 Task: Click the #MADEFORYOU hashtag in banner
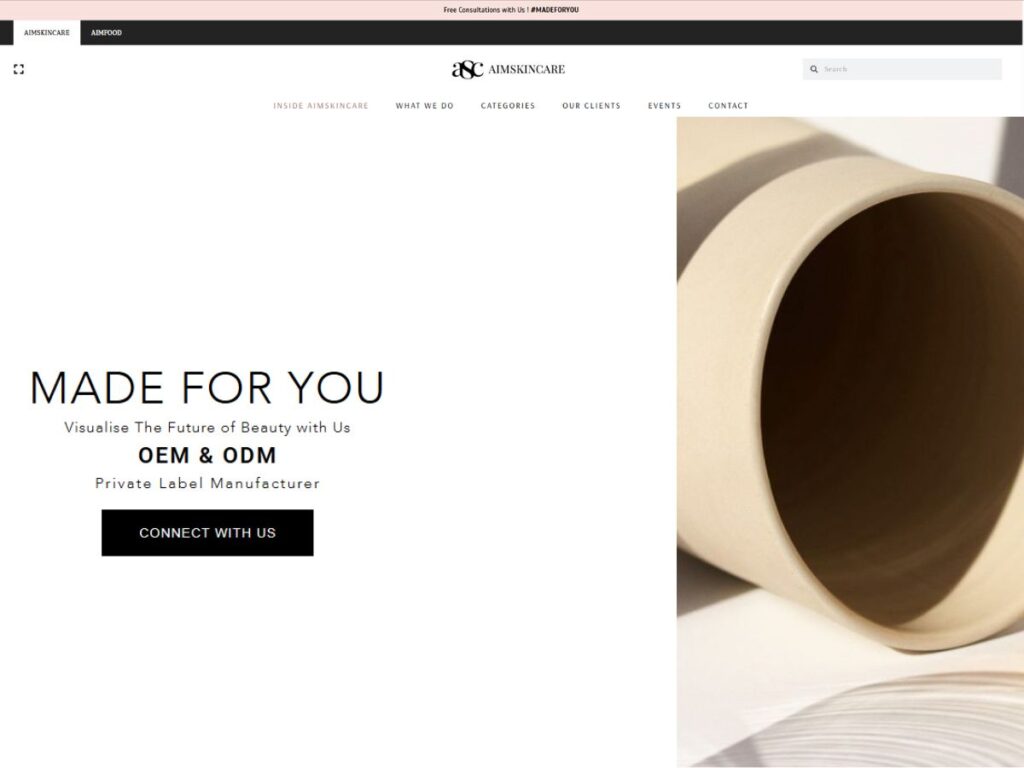coord(554,10)
